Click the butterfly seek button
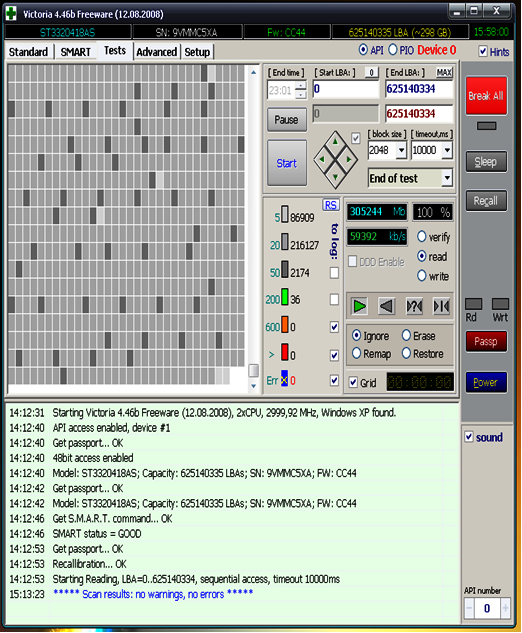This screenshot has width=522, height=633. 441,306
